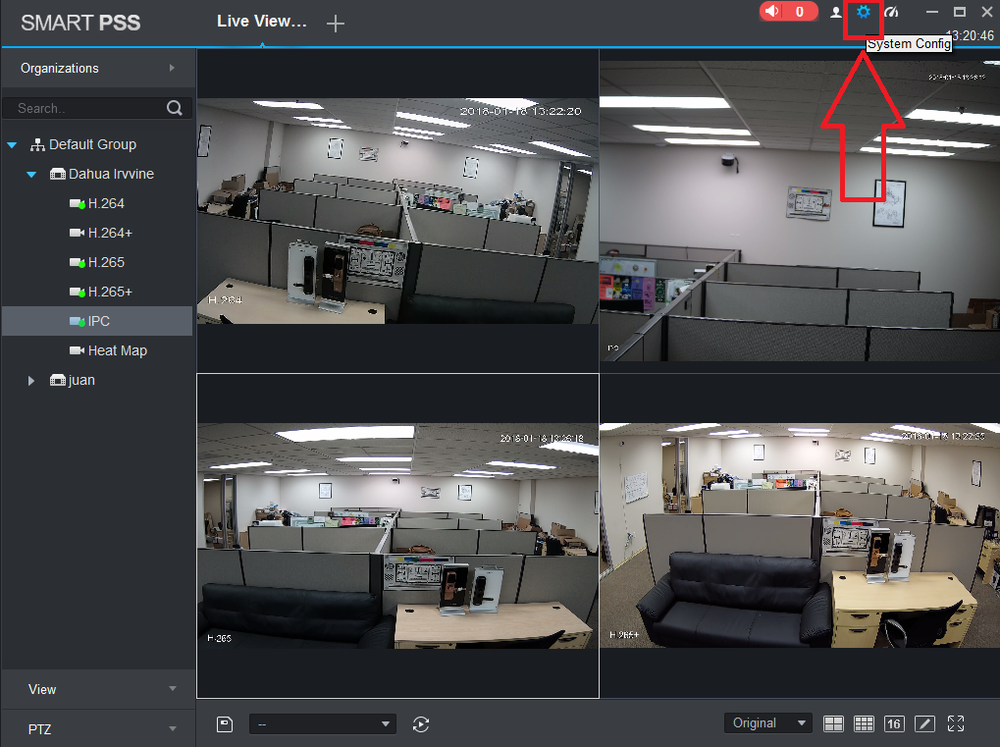Switch to four-split layout icon

[833, 723]
